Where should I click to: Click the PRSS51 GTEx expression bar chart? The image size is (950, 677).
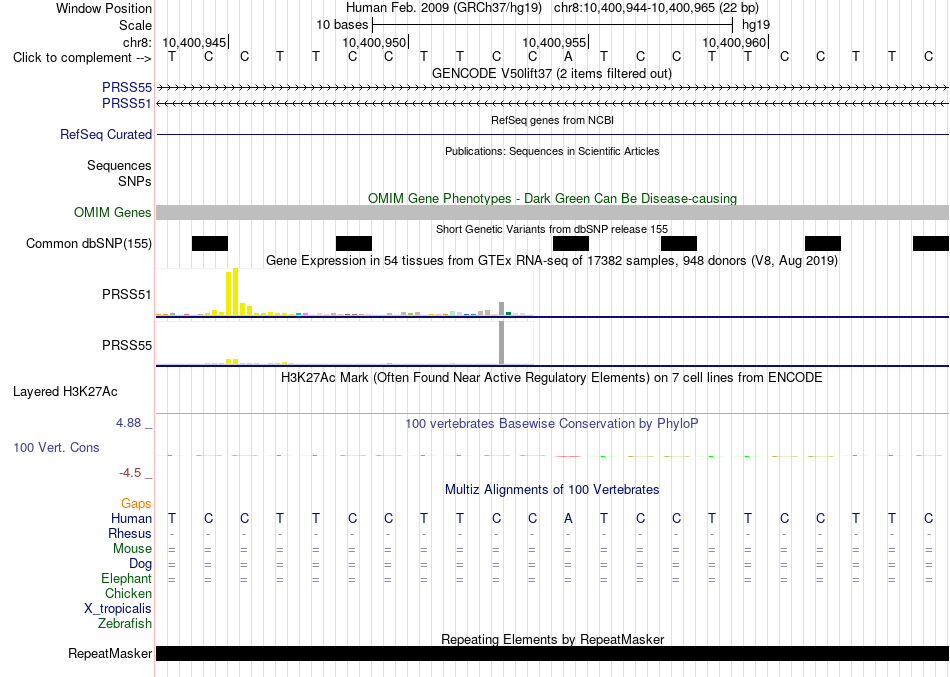(x=345, y=292)
